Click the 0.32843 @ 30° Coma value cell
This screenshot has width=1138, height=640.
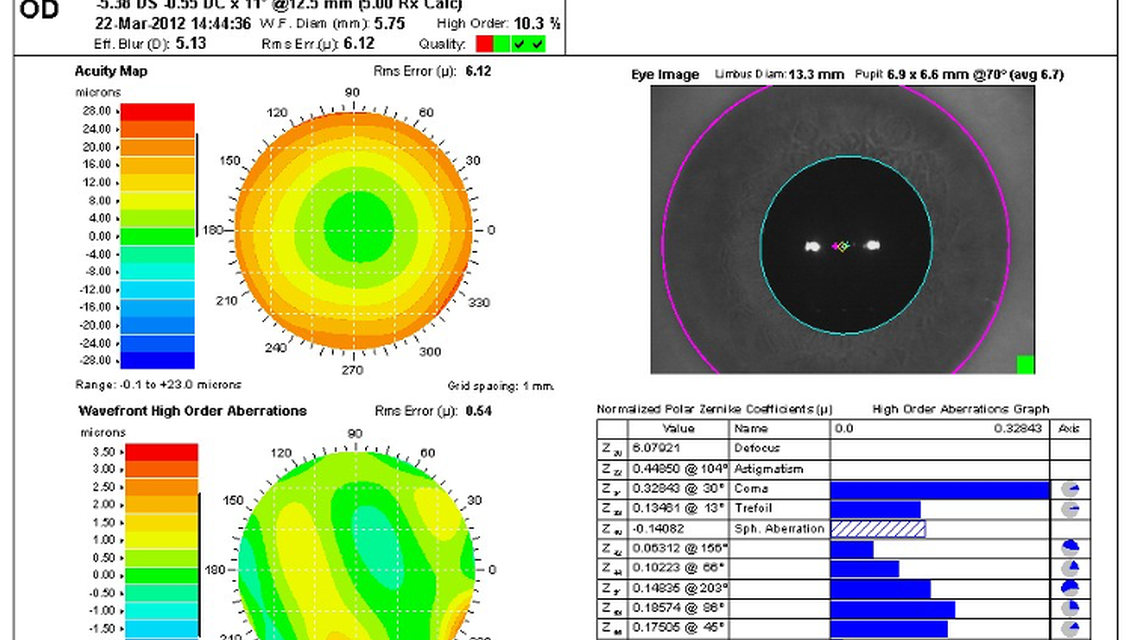678,489
